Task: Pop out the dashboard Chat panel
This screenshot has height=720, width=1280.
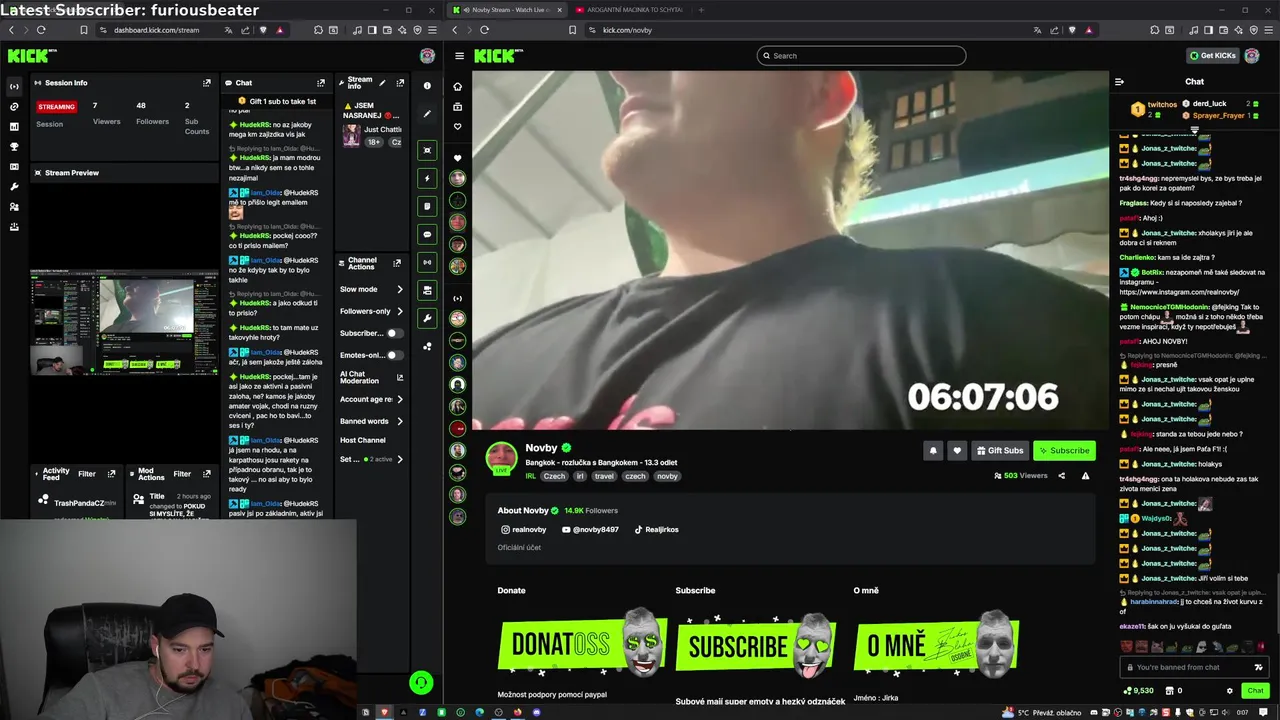Action: [321, 83]
